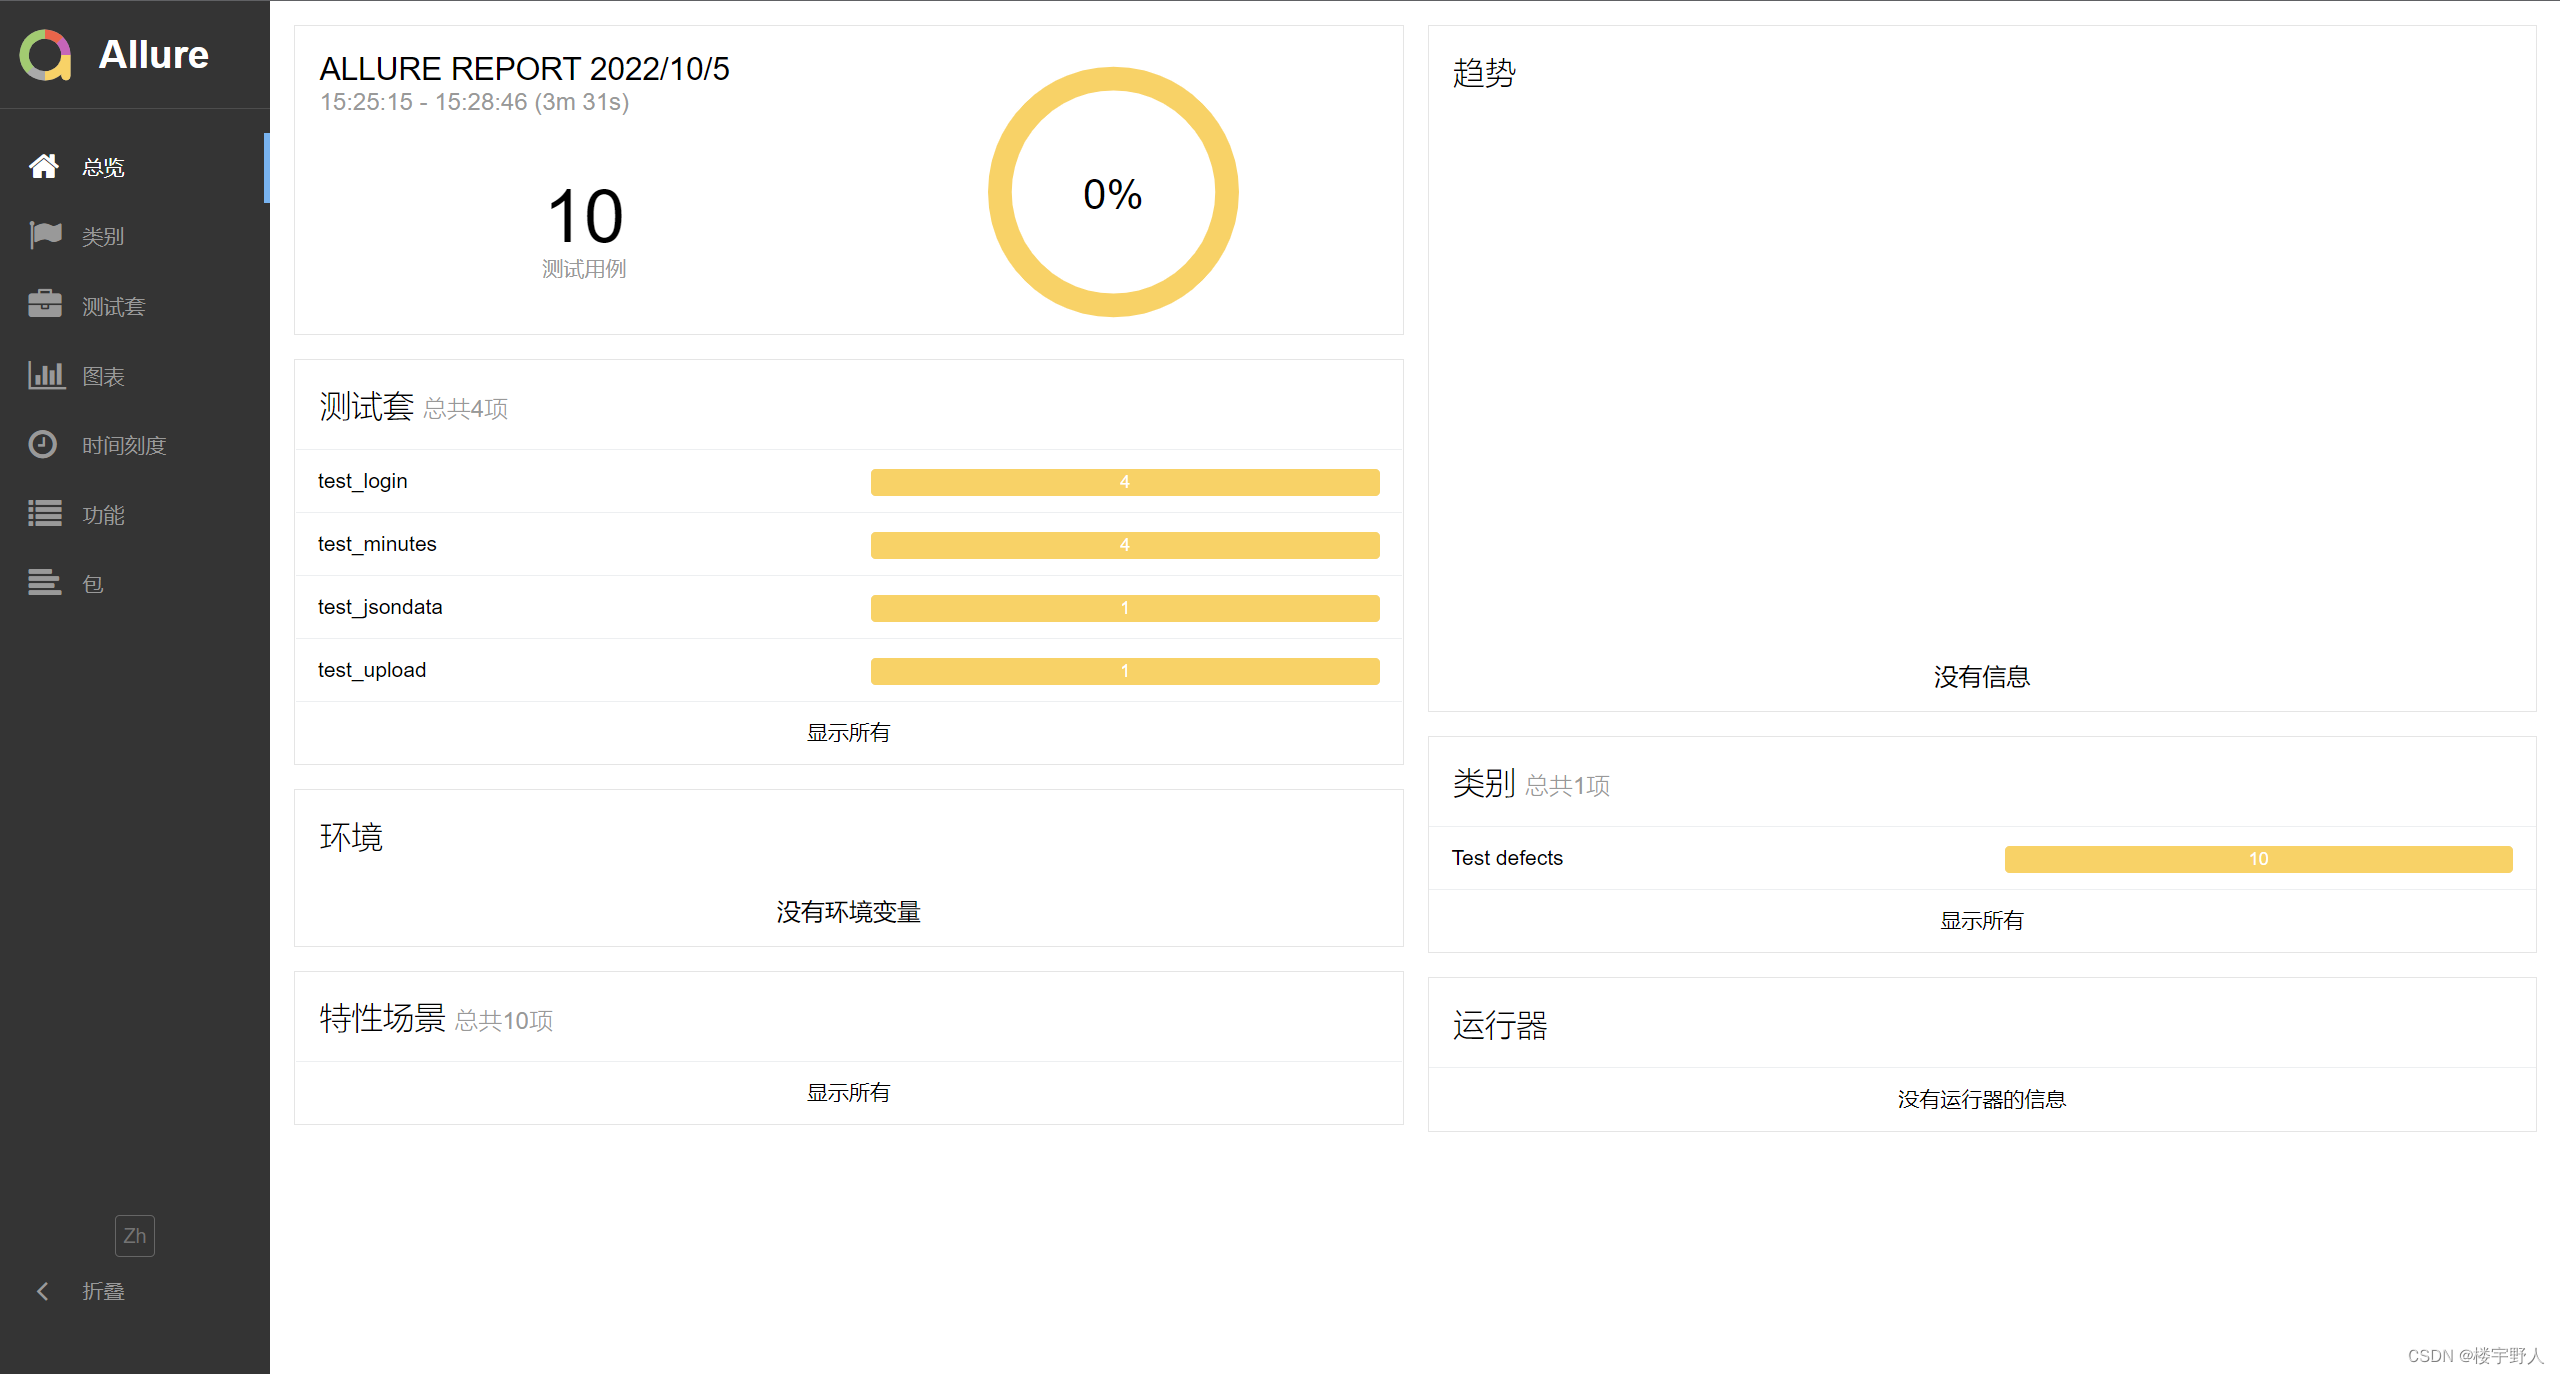Image resolution: width=2560 pixels, height=1374 pixels.
Task: Click the clock icon for 时间刻度
Action: (43, 444)
